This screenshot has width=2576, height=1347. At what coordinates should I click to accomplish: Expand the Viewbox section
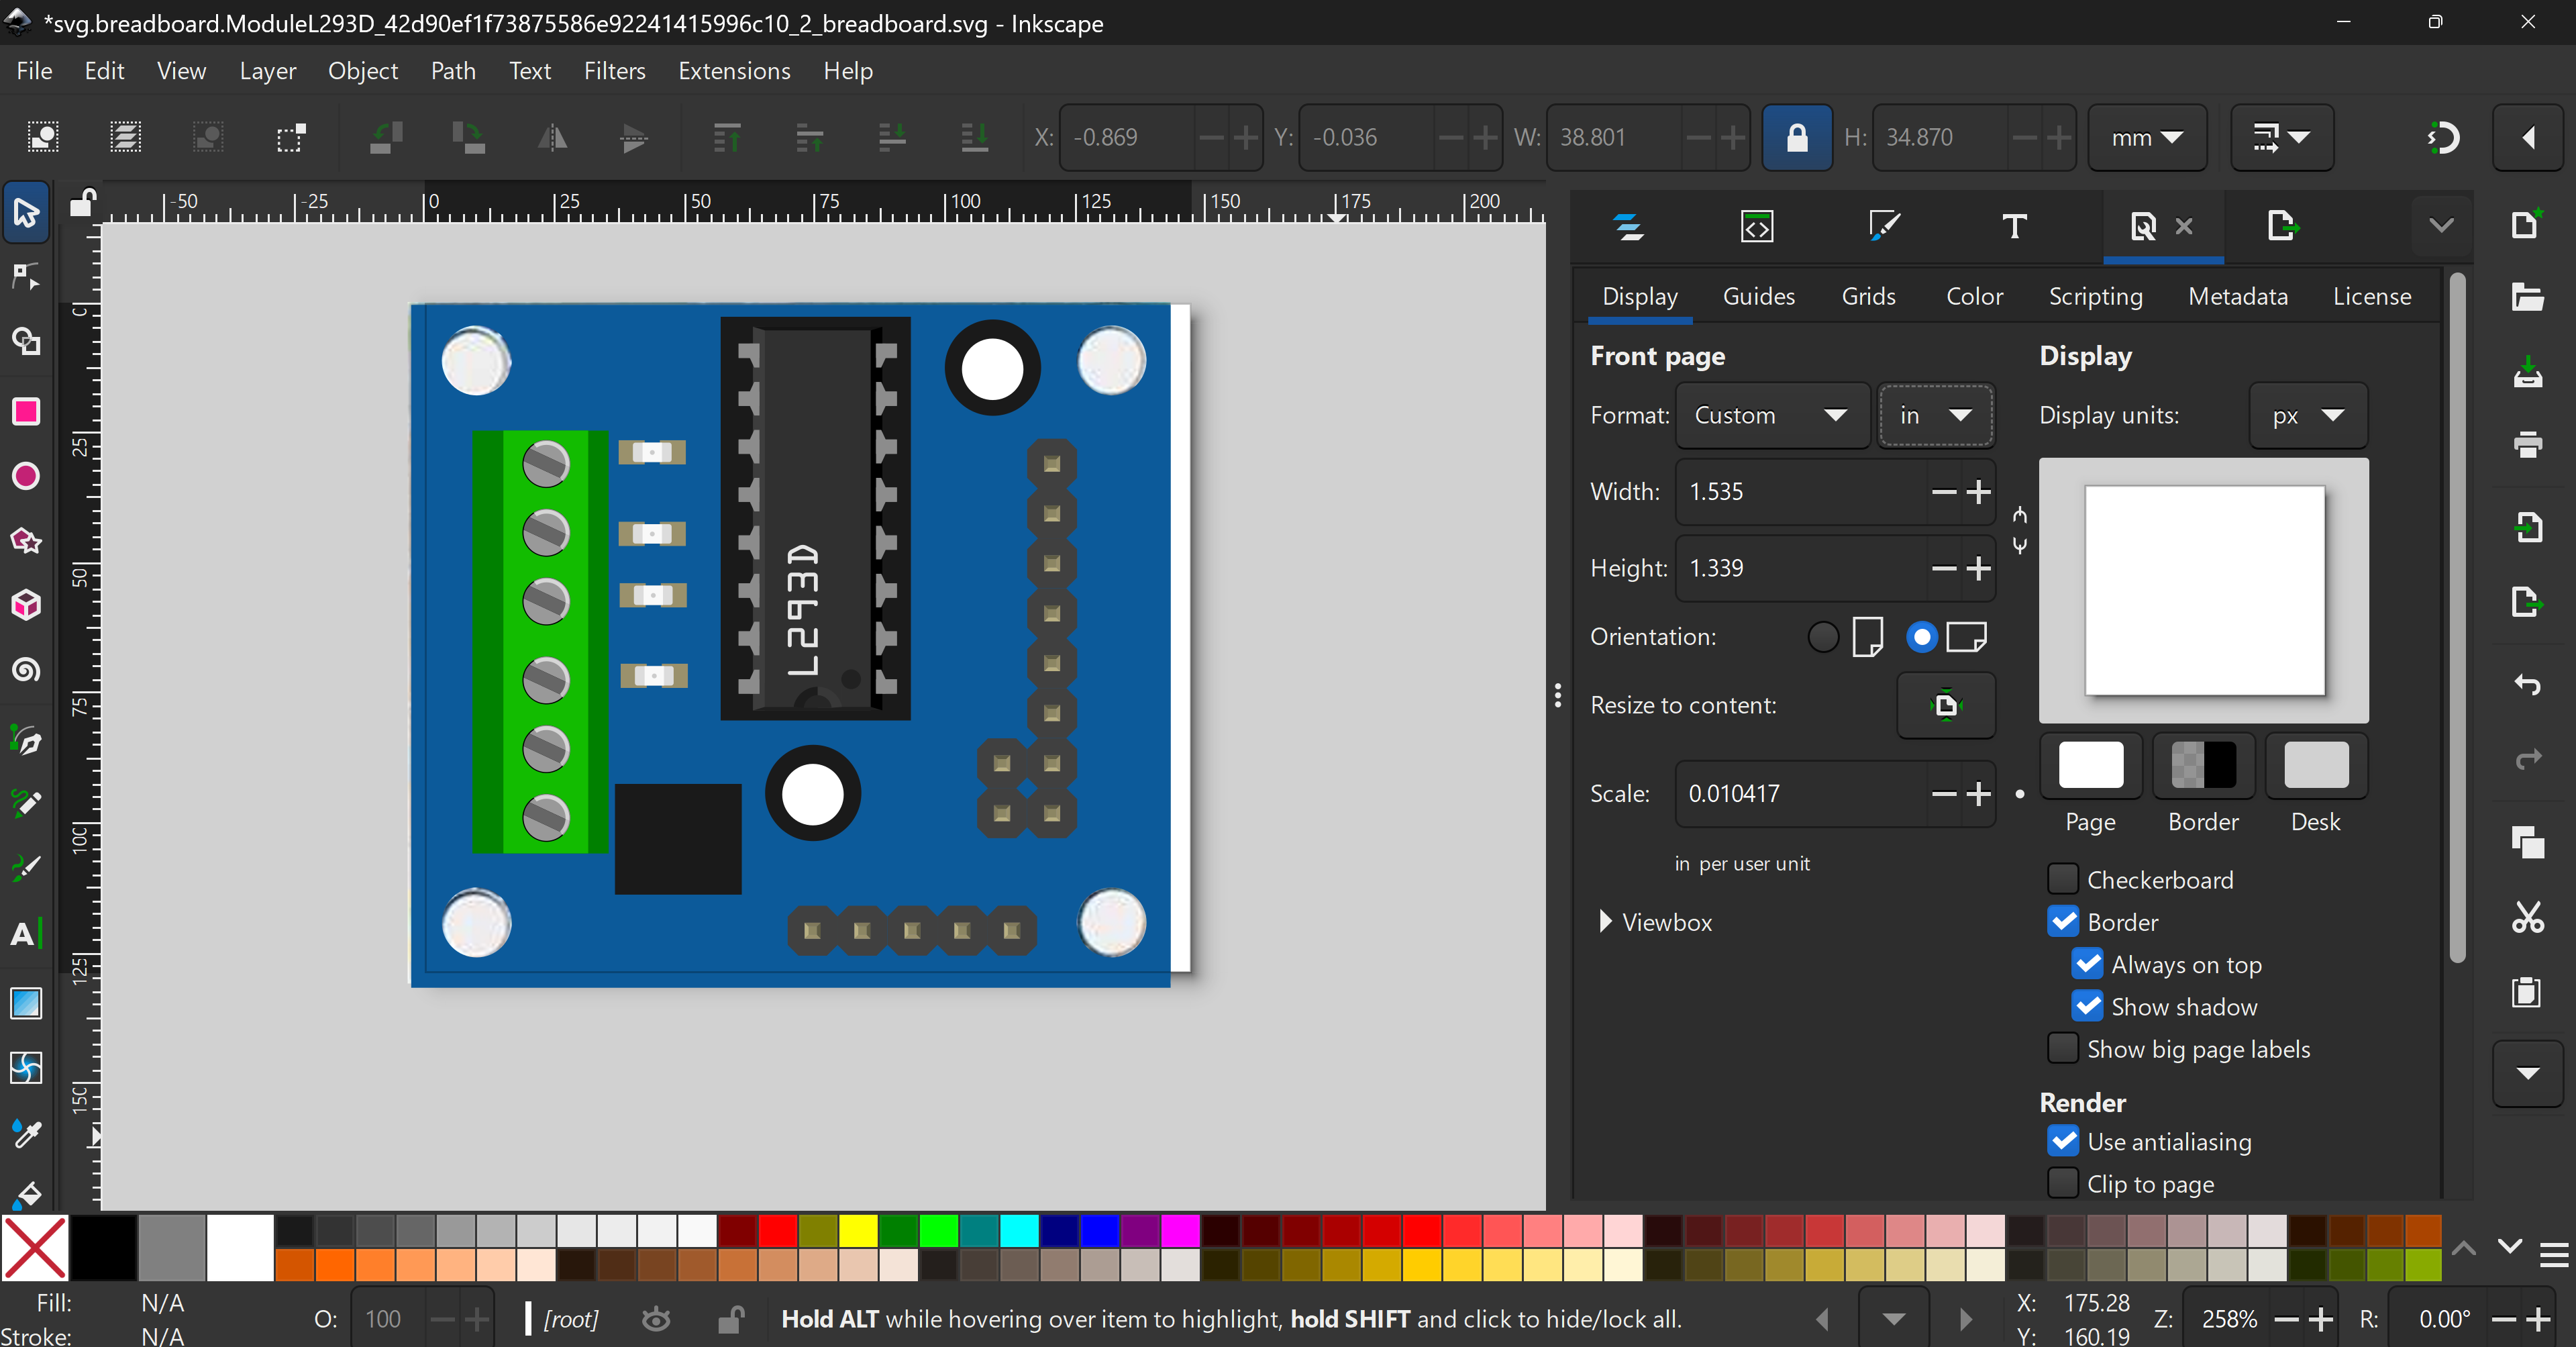click(x=1606, y=922)
